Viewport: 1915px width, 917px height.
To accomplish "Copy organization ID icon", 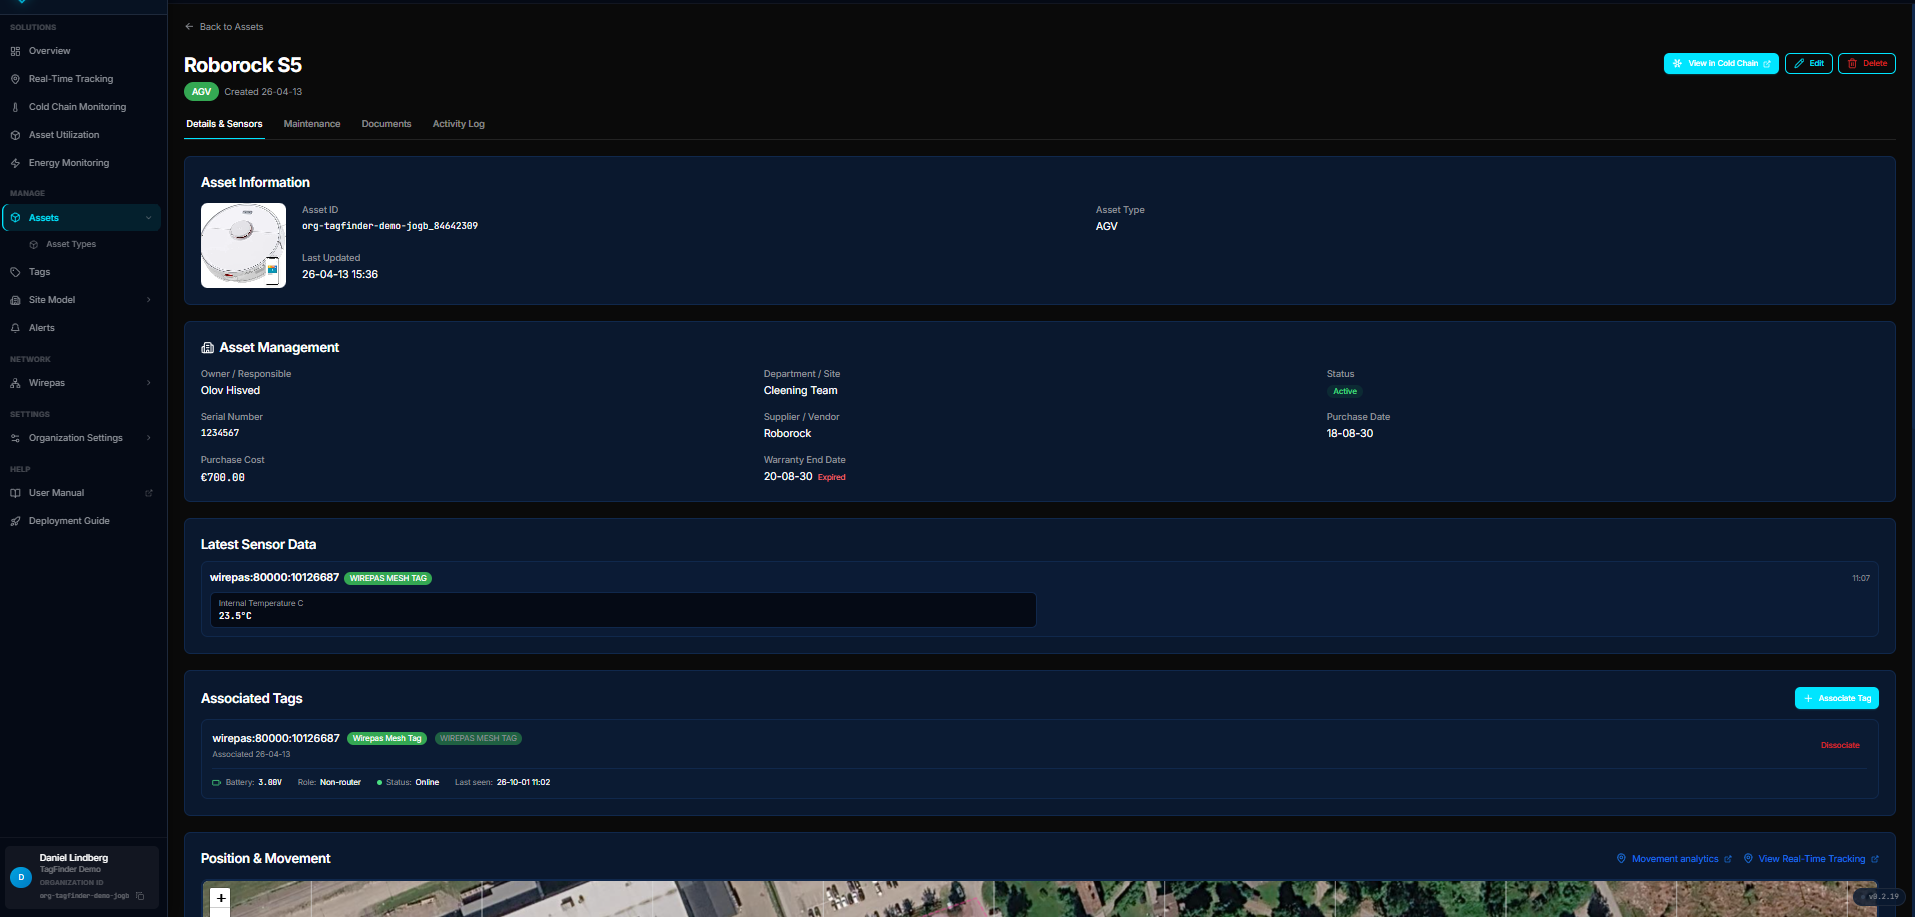I will [x=140, y=896].
